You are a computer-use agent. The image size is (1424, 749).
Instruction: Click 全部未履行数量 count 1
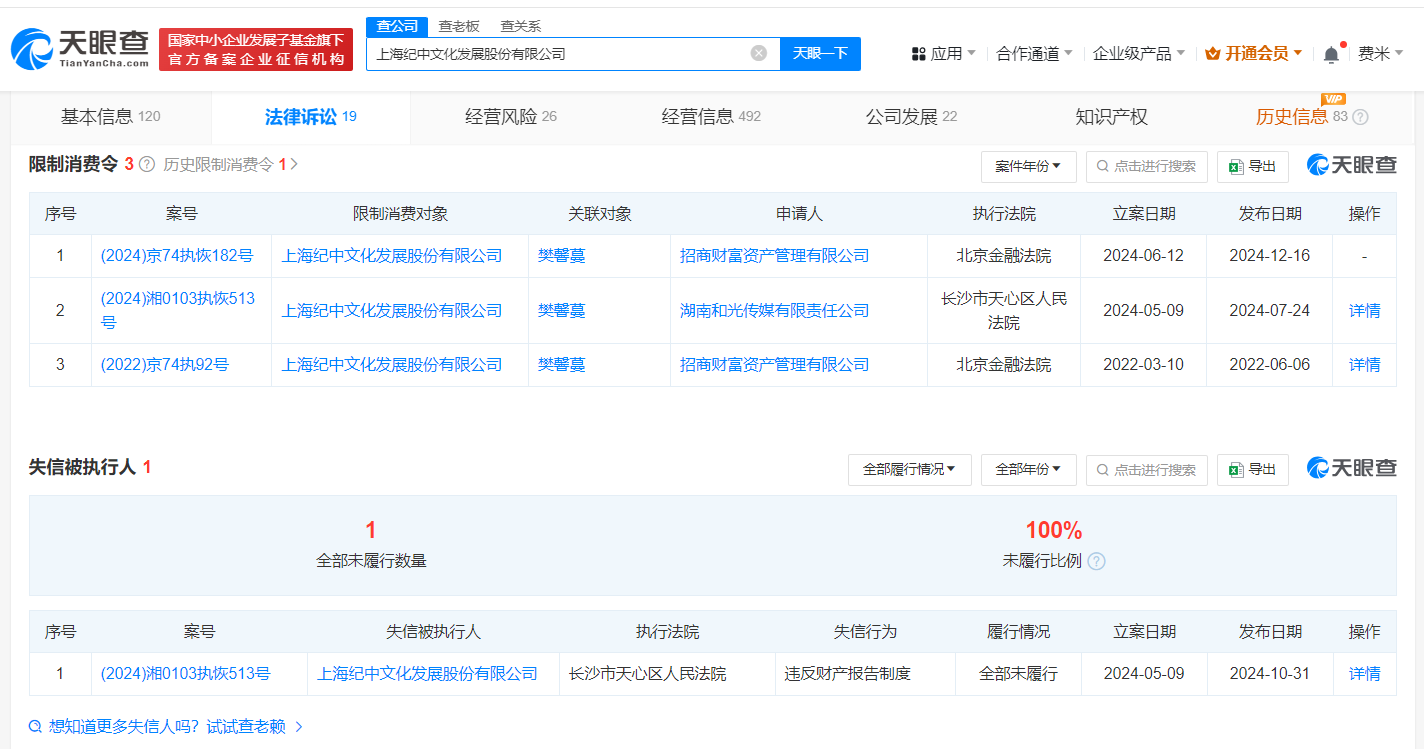tap(371, 530)
